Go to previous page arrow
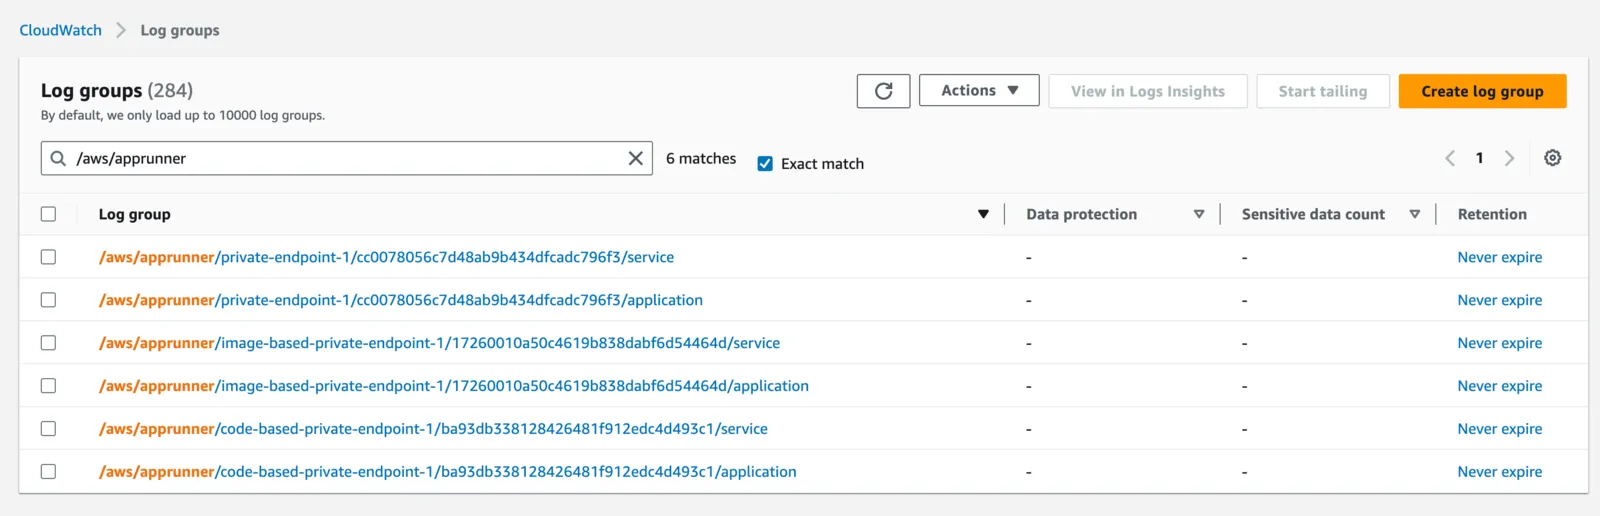Viewport: 1600px width, 516px height. click(1450, 158)
